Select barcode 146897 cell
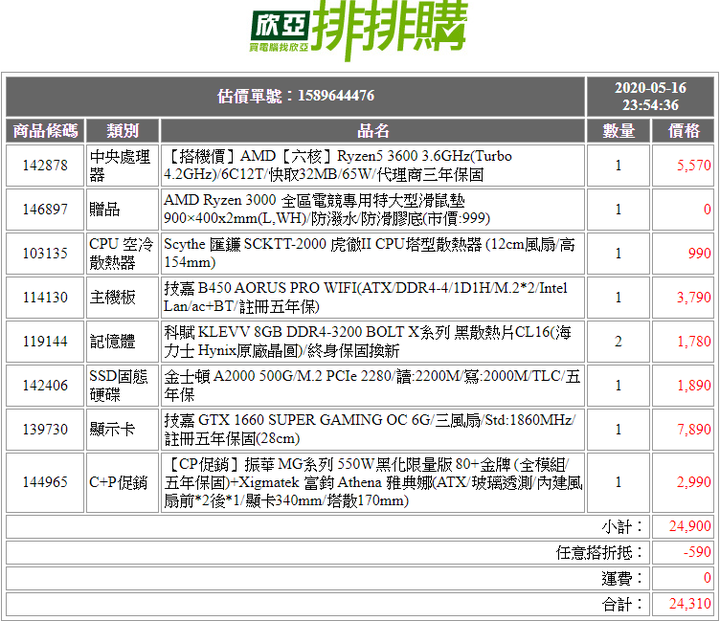This screenshot has width=720, height=621. [45, 209]
